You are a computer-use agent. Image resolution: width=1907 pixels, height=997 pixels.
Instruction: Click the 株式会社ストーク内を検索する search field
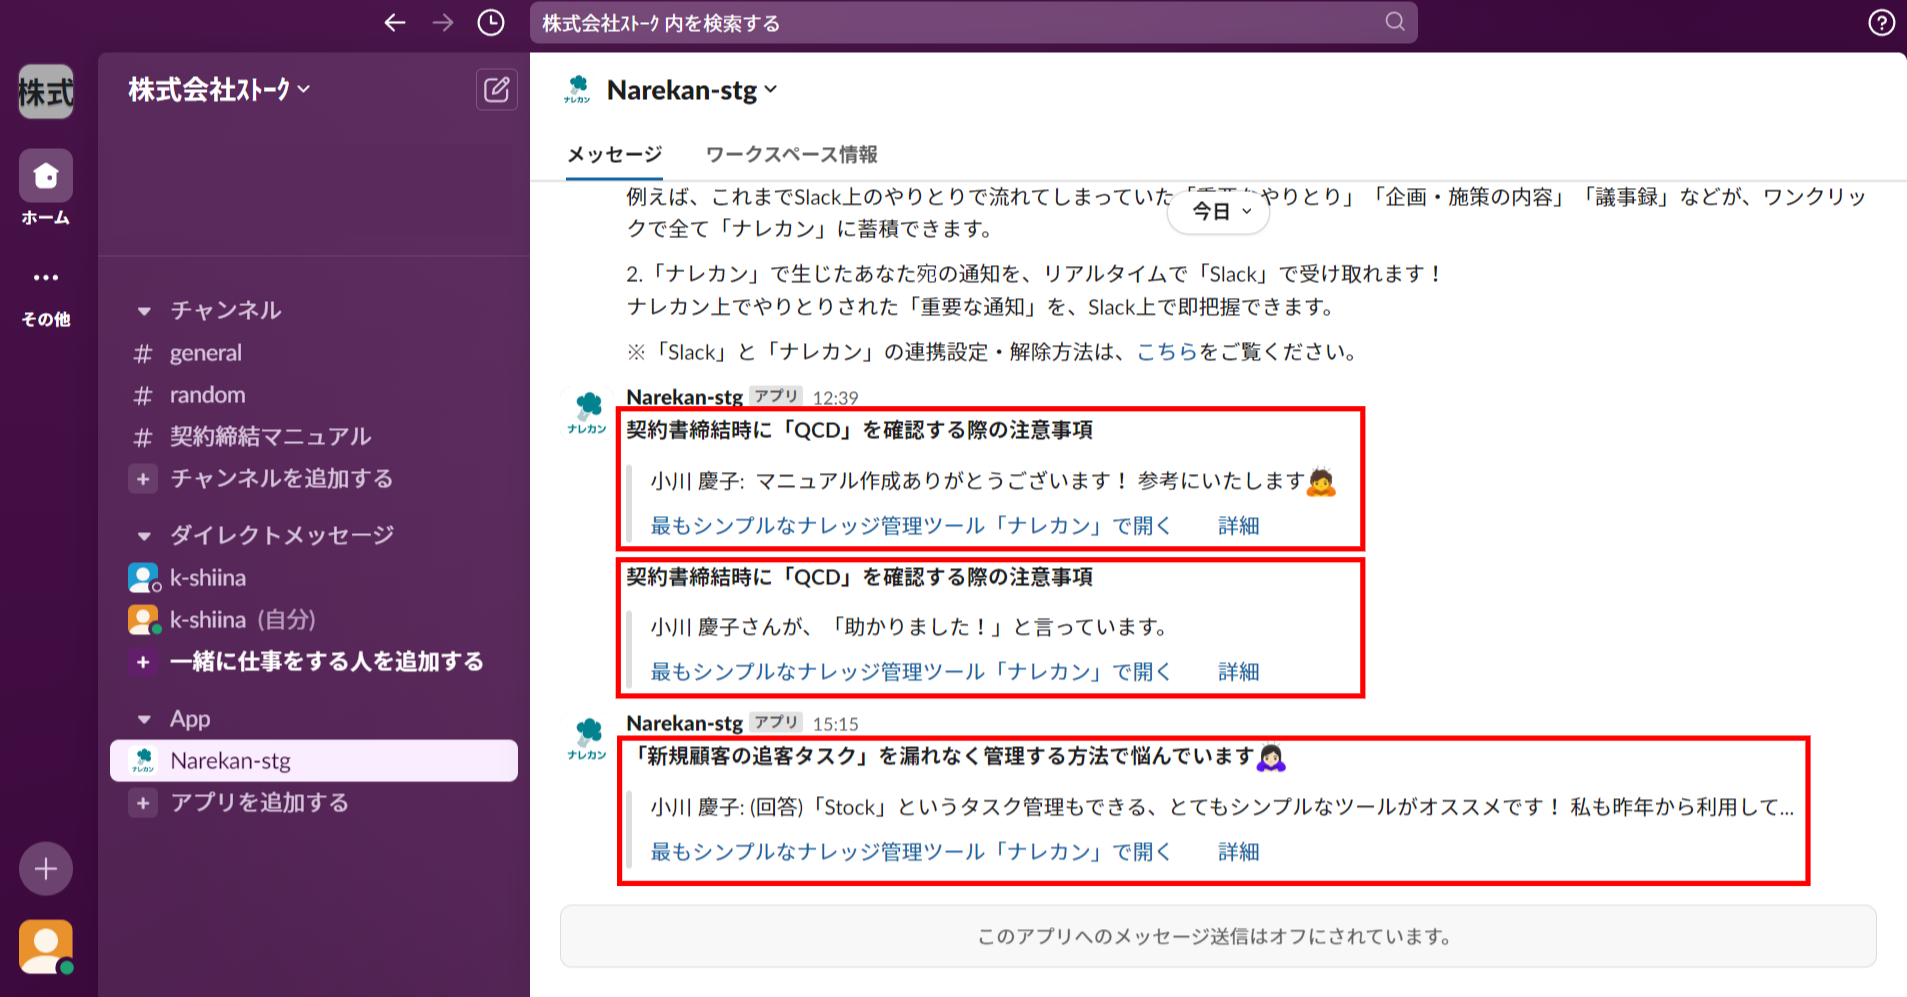(973, 22)
